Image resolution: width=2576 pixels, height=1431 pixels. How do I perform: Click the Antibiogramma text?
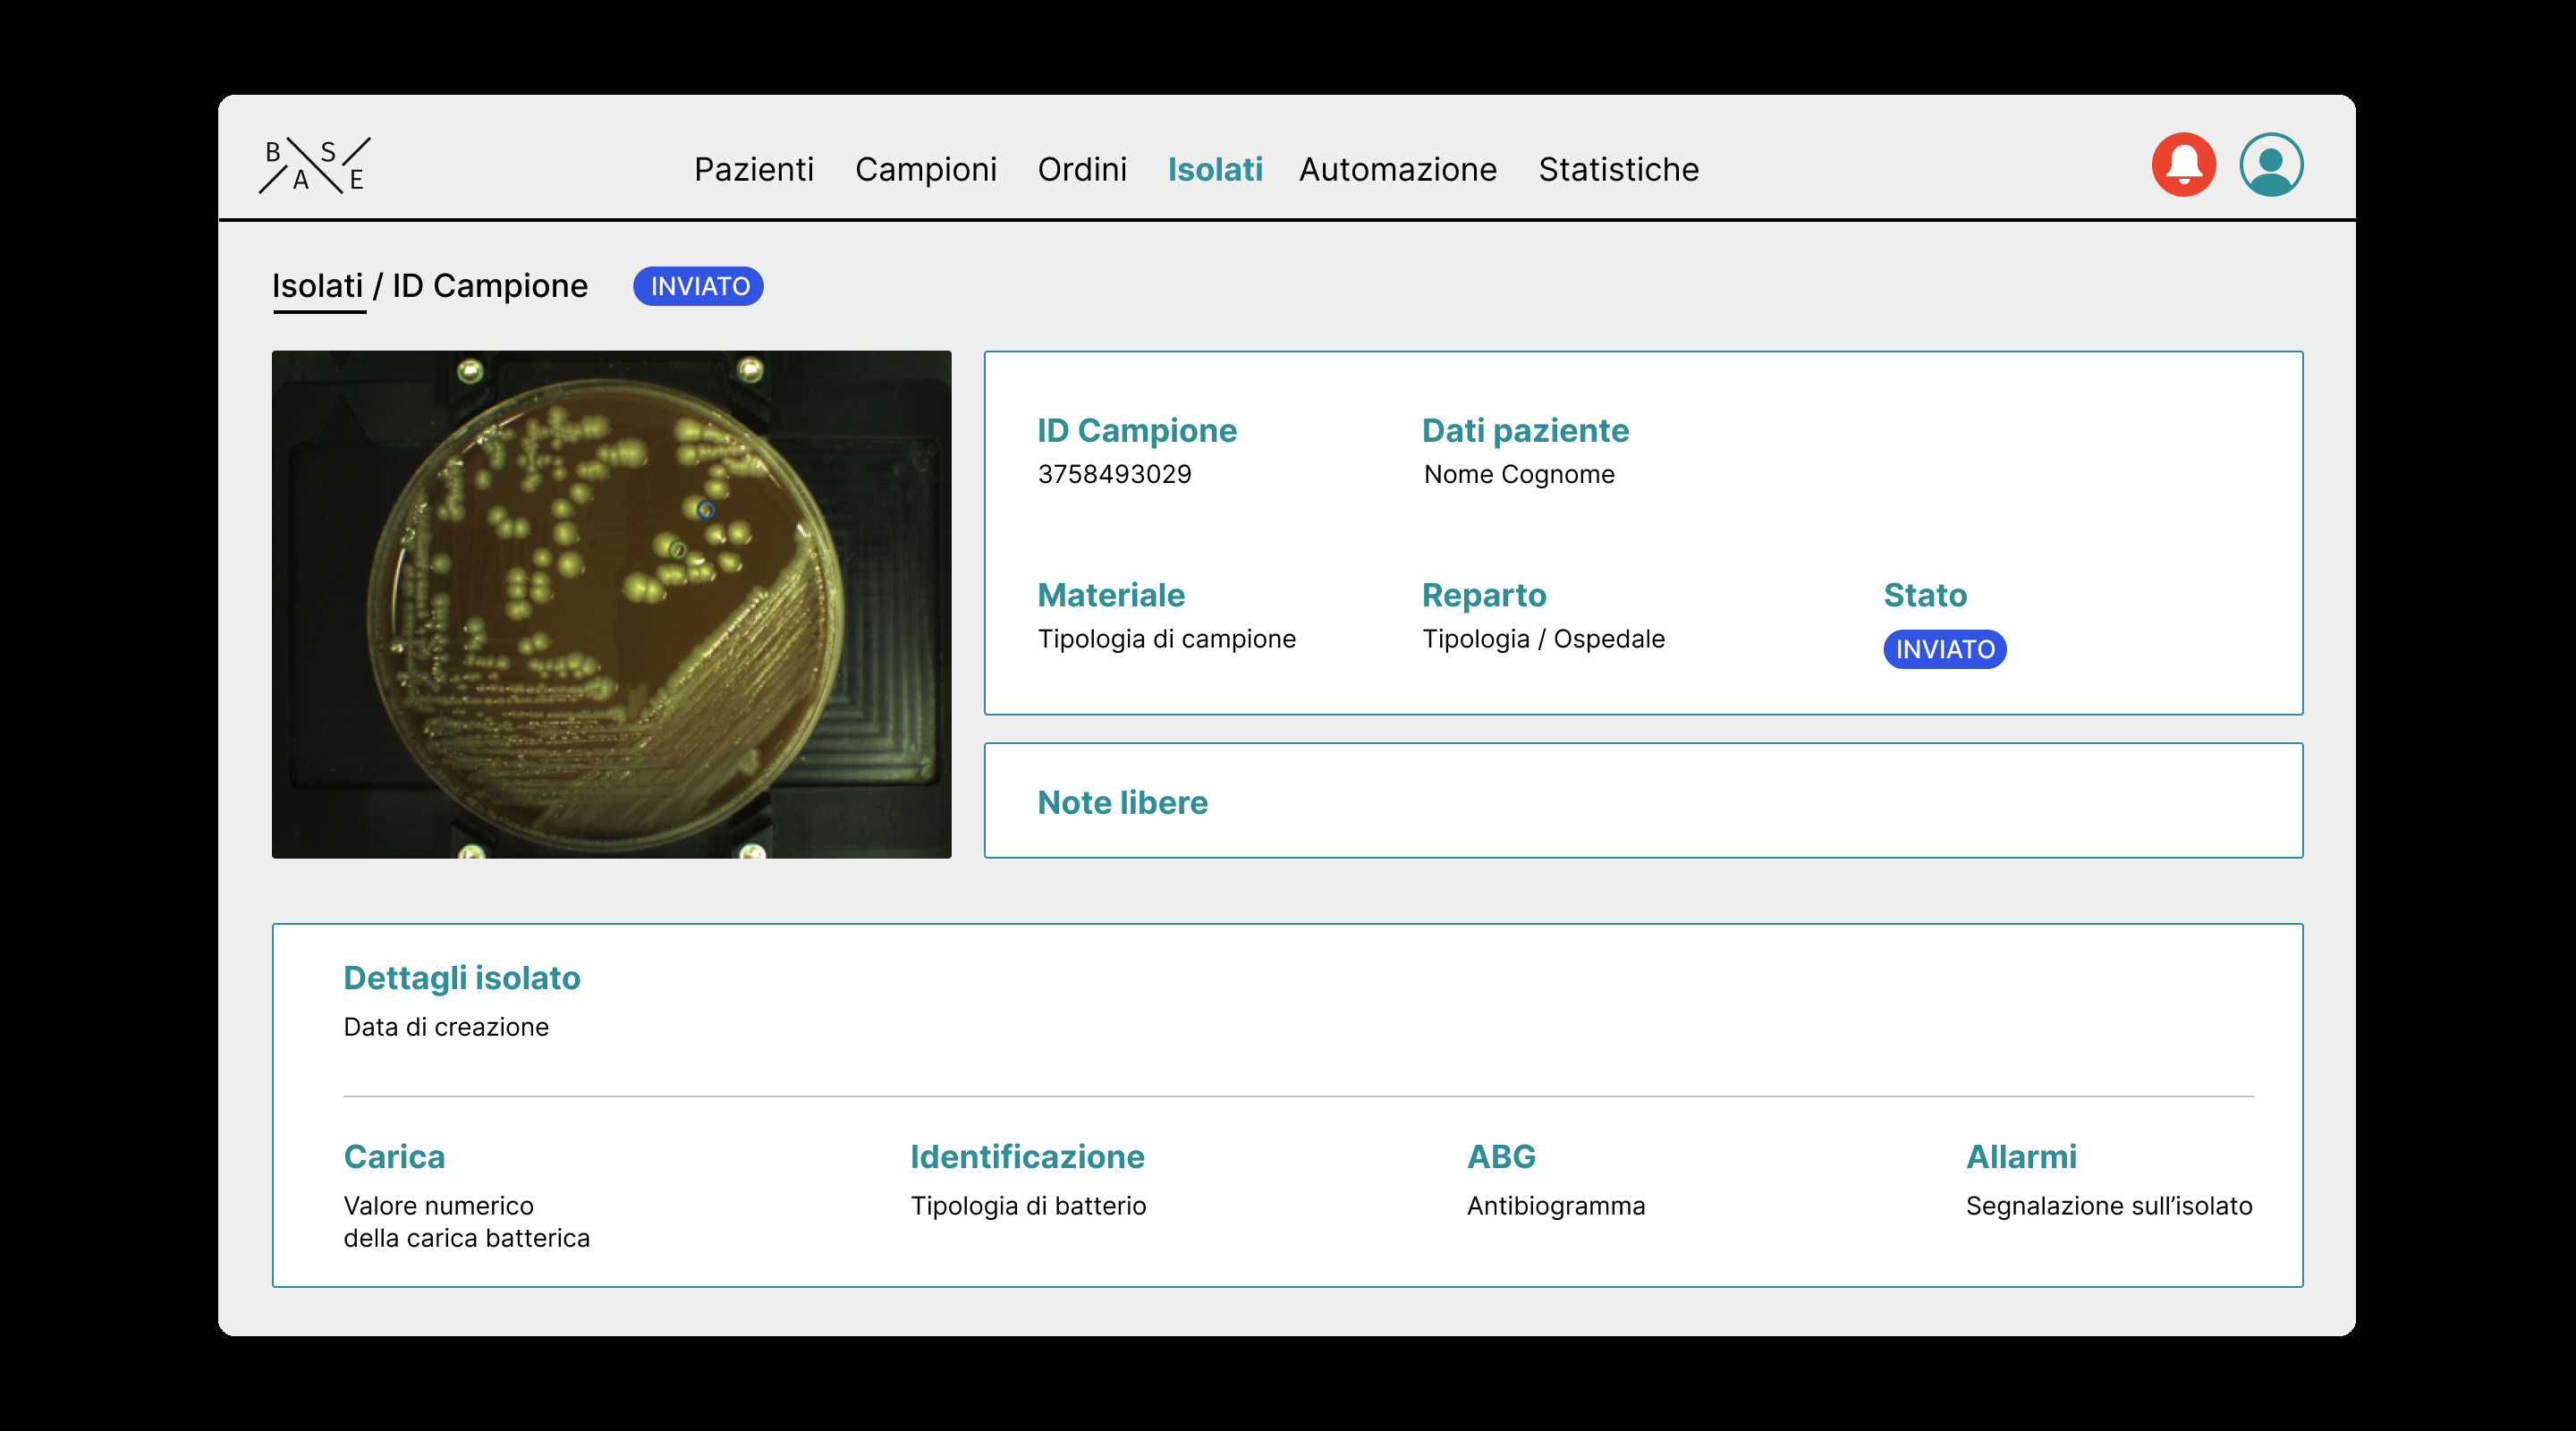click(x=1556, y=1206)
